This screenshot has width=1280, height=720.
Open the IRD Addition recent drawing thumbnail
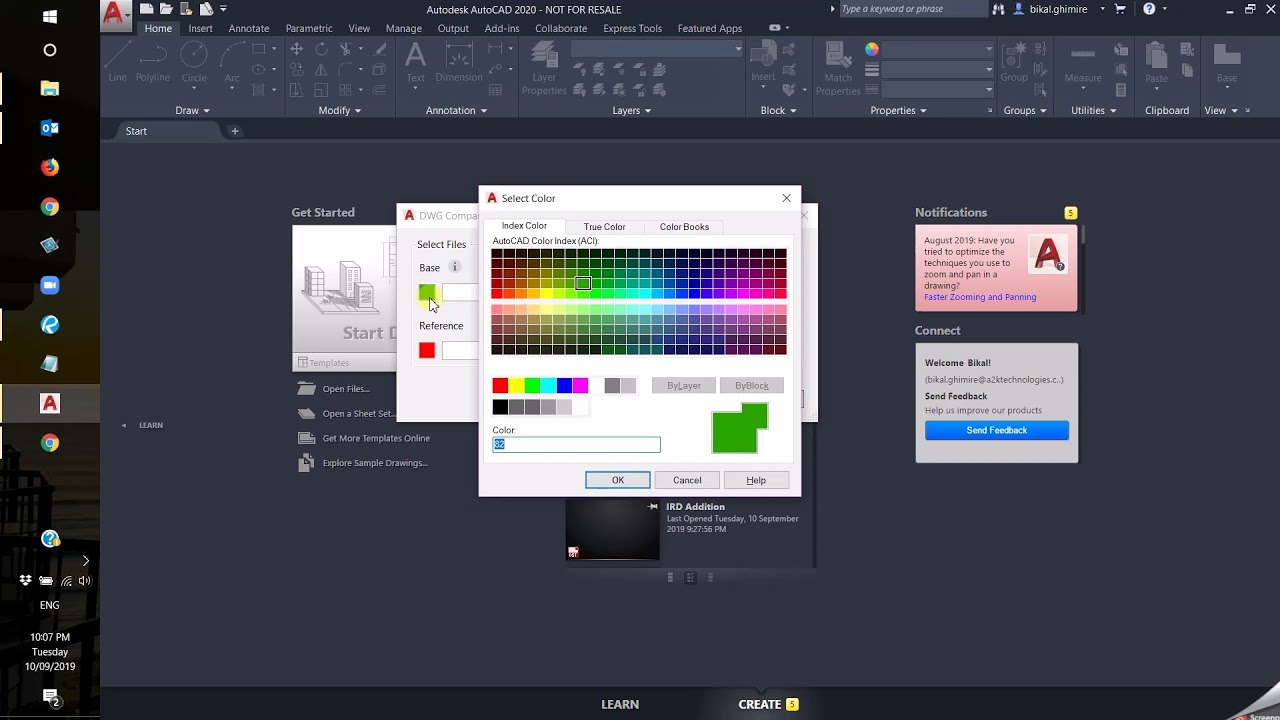(612, 530)
